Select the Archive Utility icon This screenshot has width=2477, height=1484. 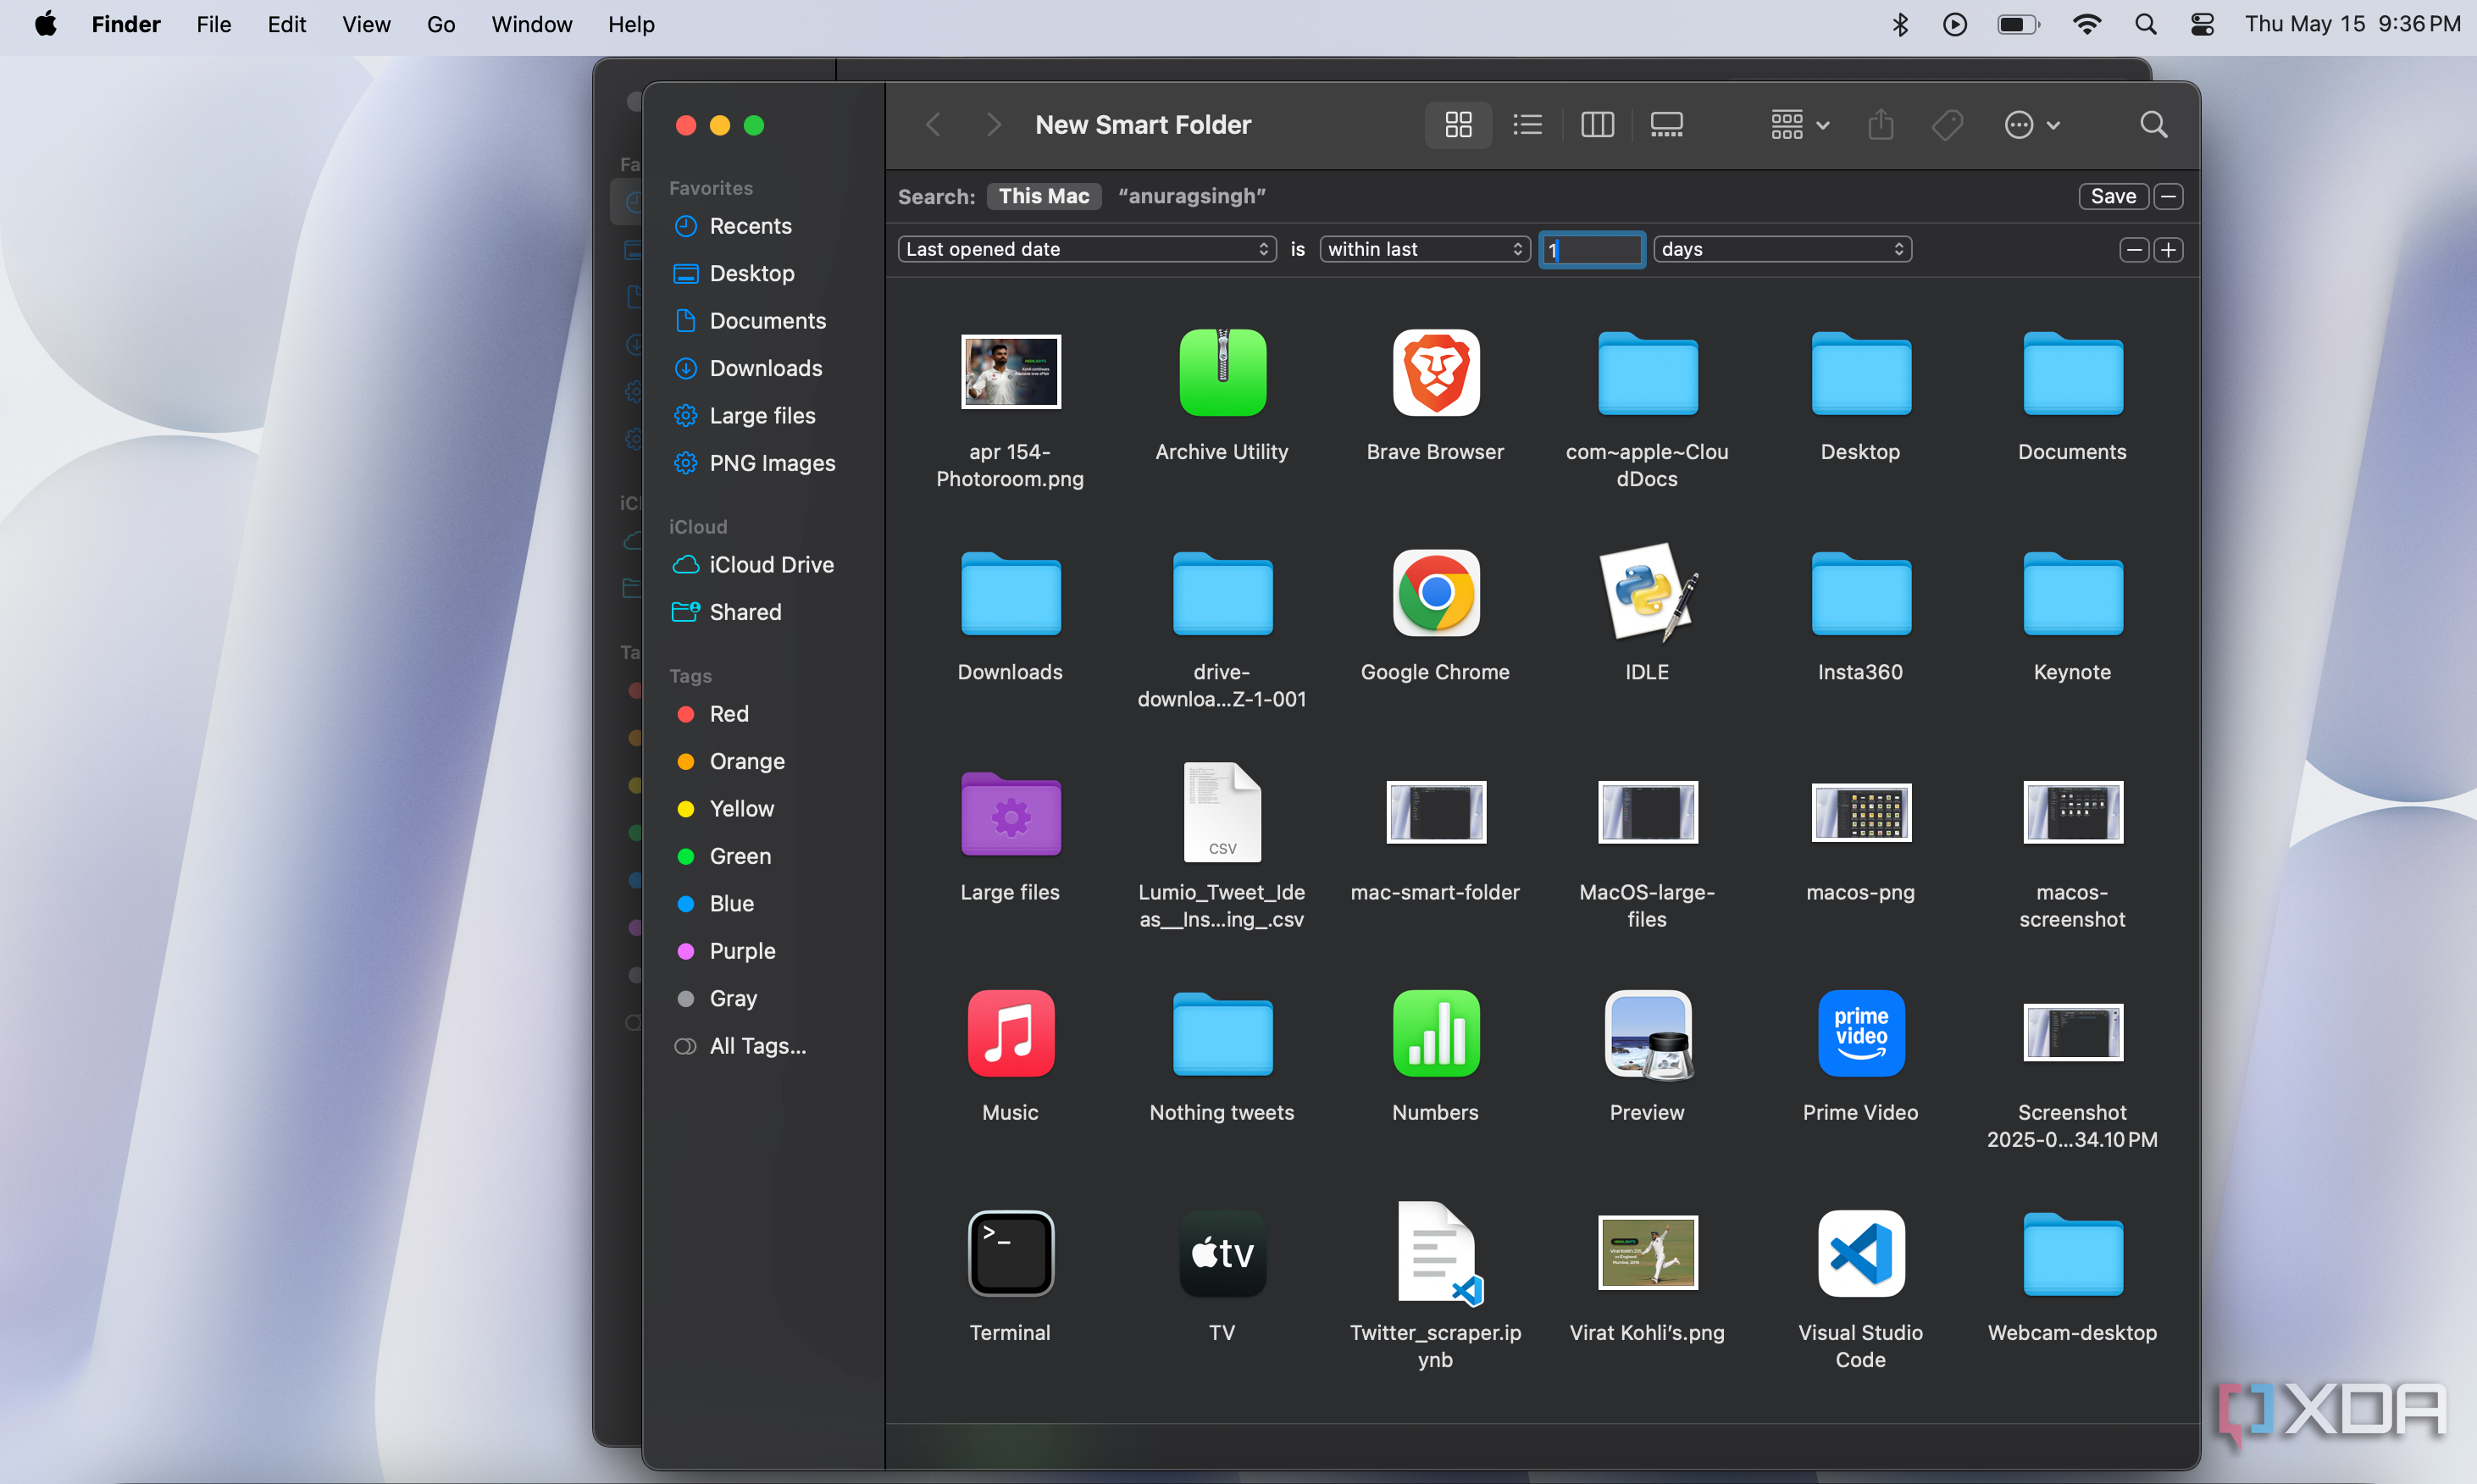click(x=1222, y=372)
